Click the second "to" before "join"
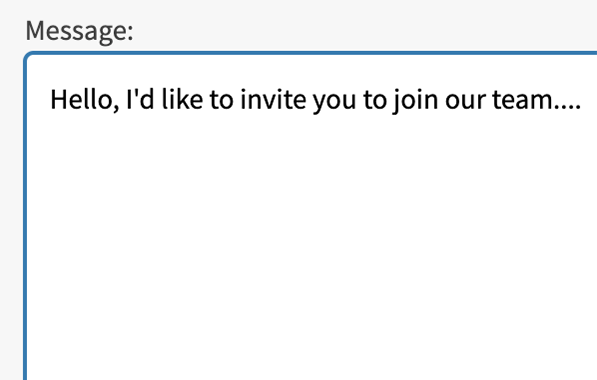Screen dimensions: 597x380 [x=375, y=100]
